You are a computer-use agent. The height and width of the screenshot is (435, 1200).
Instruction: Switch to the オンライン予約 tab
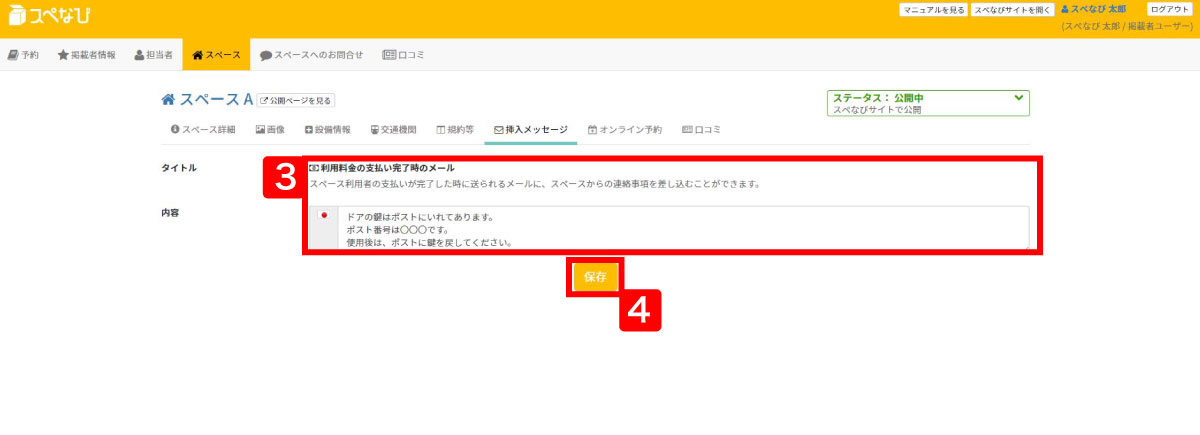[625, 130]
